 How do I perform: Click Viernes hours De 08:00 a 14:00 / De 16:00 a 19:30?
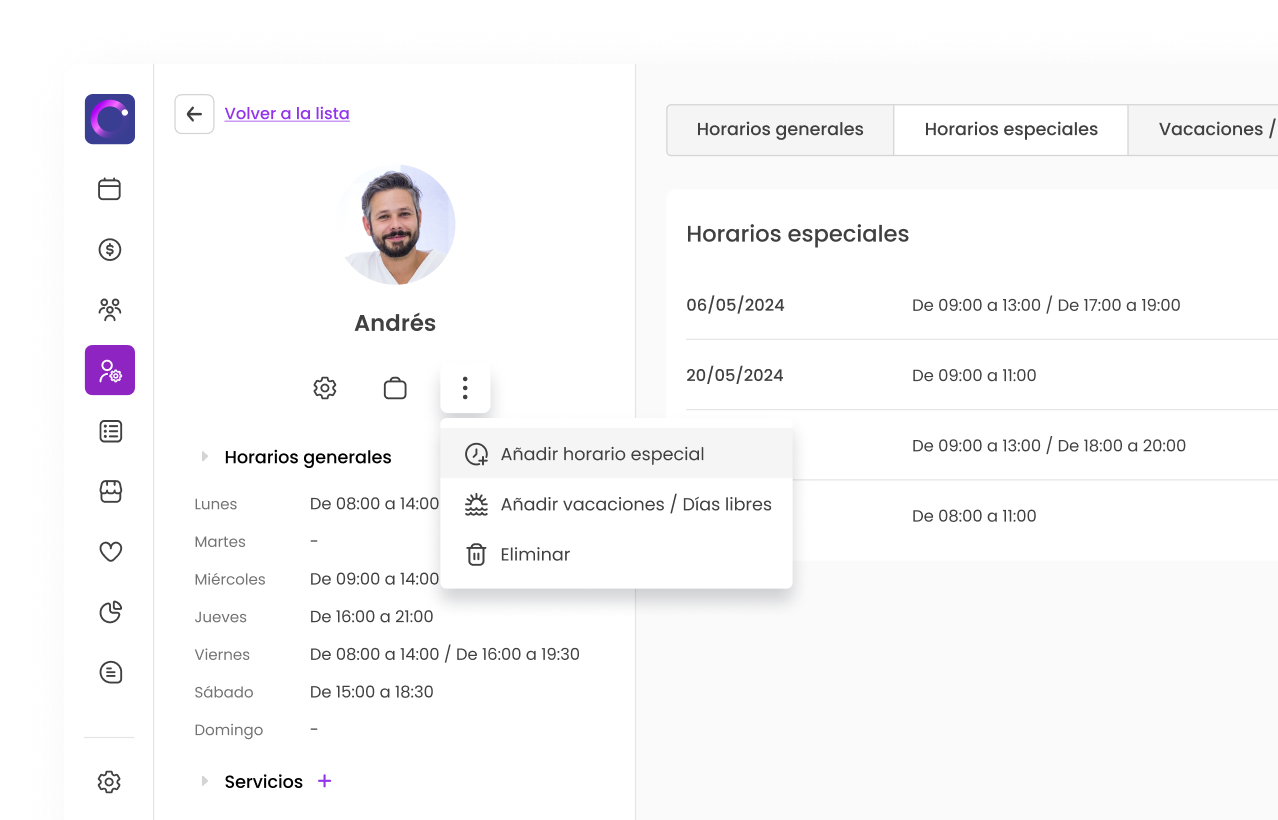click(x=445, y=654)
